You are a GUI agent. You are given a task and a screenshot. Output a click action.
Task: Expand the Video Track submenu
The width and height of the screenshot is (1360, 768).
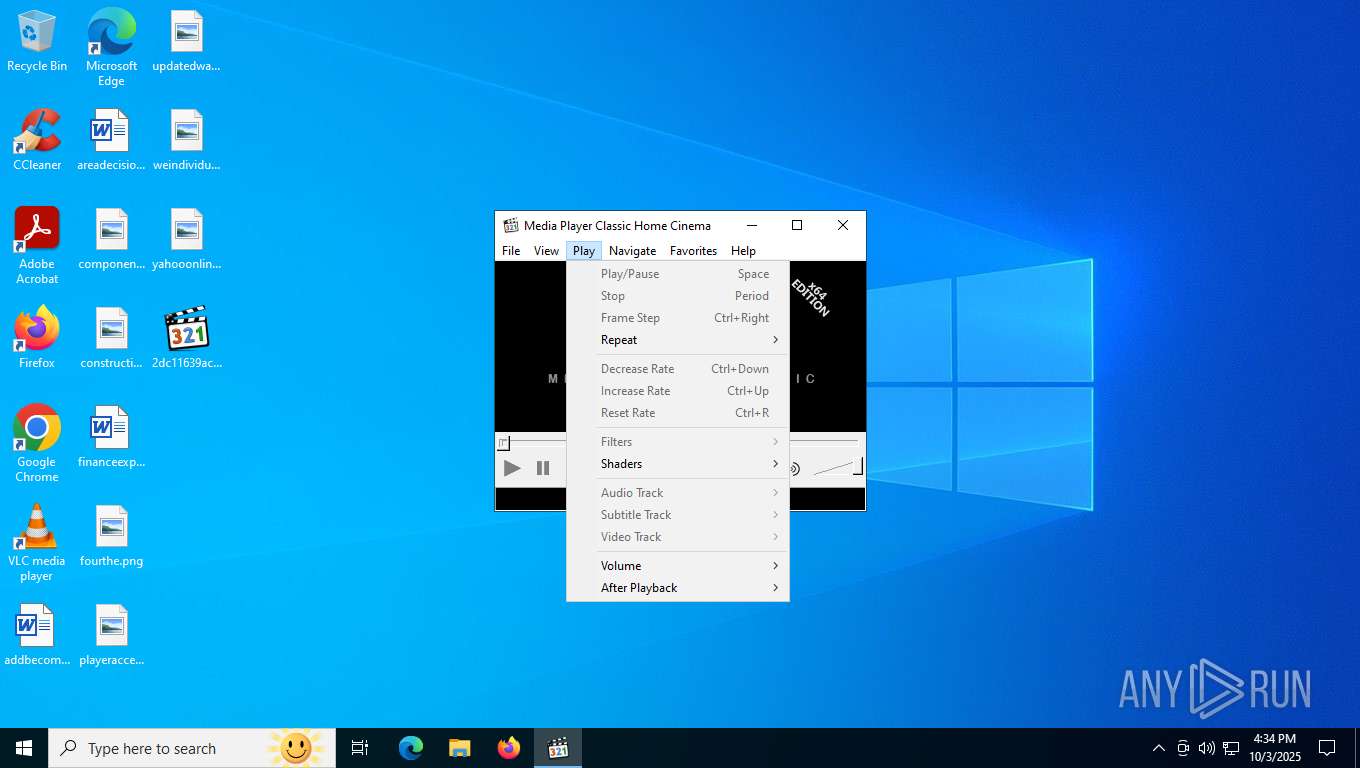(x=678, y=537)
